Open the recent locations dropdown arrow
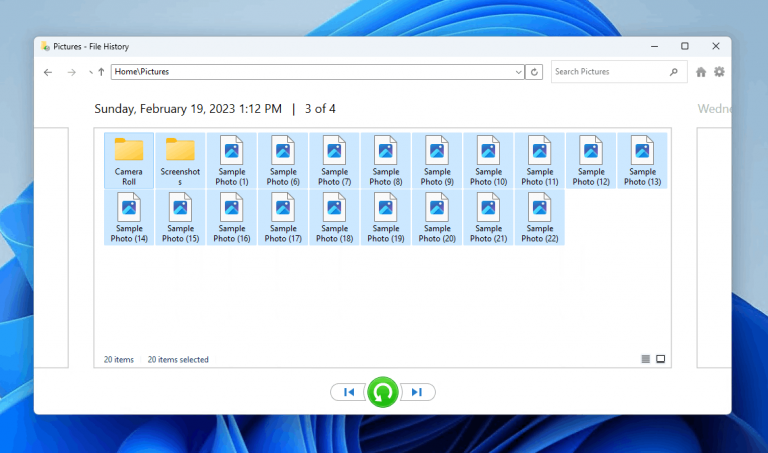The image size is (768, 453). (x=90, y=72)
